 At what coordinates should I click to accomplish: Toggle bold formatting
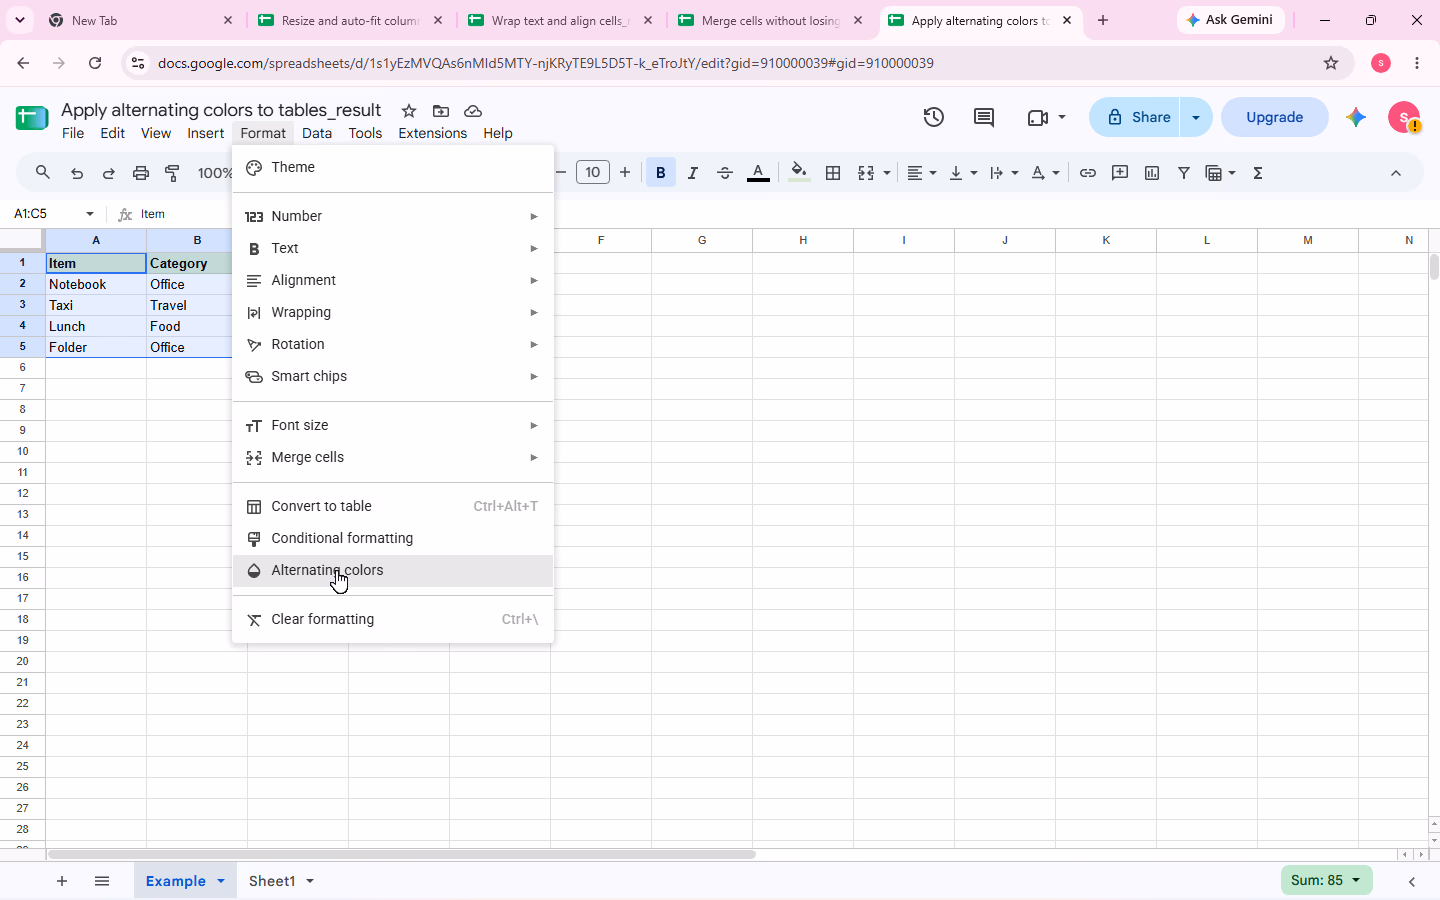(661, 173)
